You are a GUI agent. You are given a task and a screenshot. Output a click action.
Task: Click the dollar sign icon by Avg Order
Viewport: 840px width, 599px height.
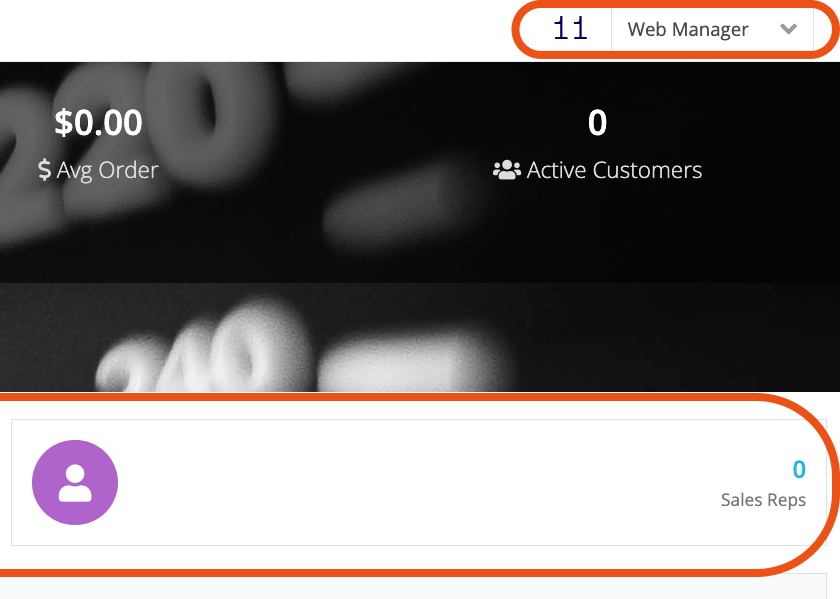pyautogui.click(x=44, y=170)
